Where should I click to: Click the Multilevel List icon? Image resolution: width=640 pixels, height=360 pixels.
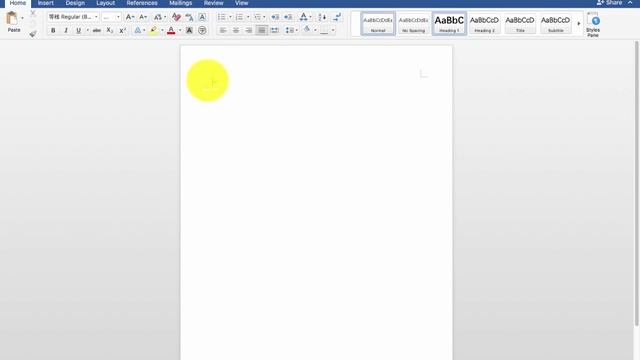tap(257, 17)
